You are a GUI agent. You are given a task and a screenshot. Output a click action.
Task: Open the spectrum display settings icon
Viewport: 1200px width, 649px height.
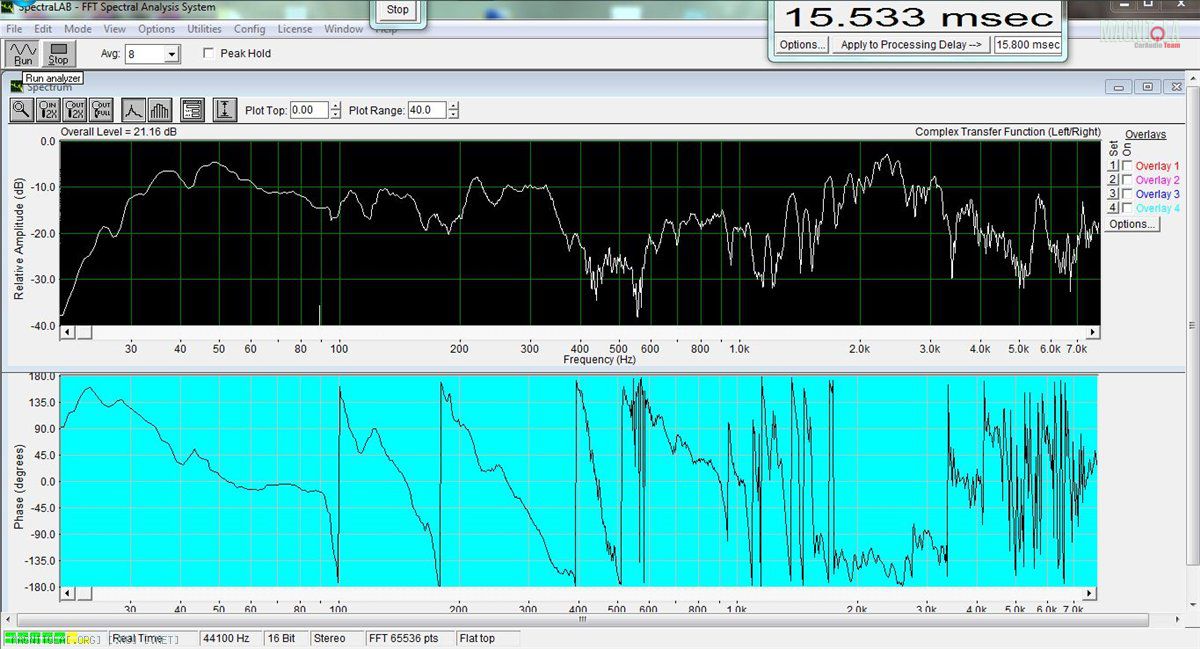193,110
